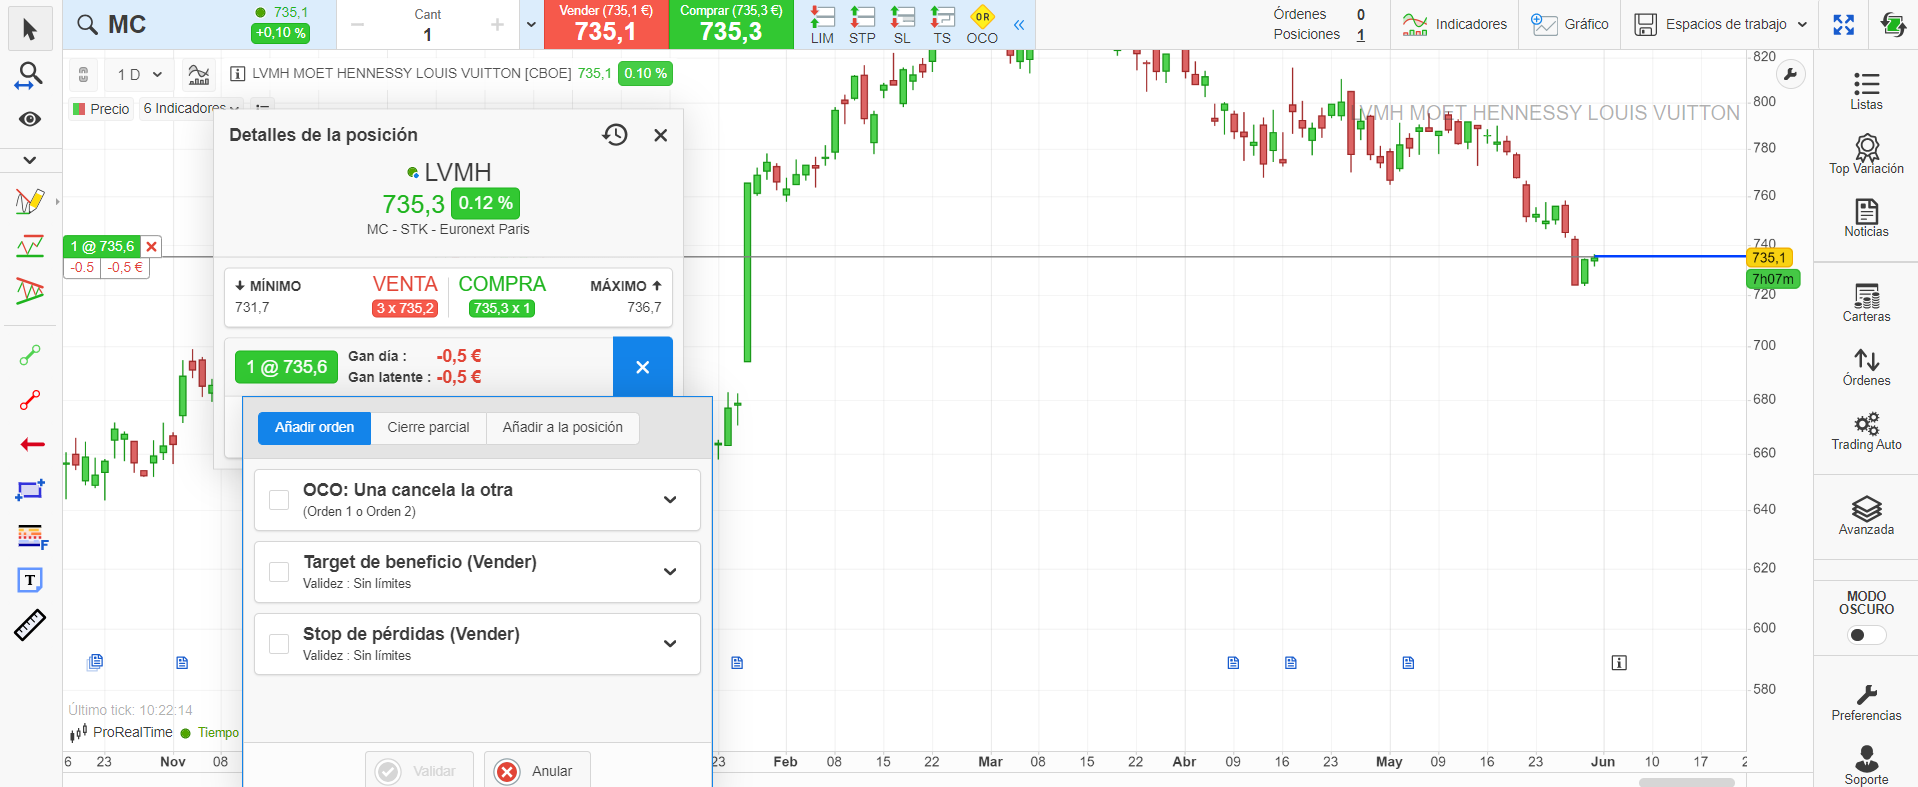
Task: Select the SL stop-loss order icon
Action: 902,25
